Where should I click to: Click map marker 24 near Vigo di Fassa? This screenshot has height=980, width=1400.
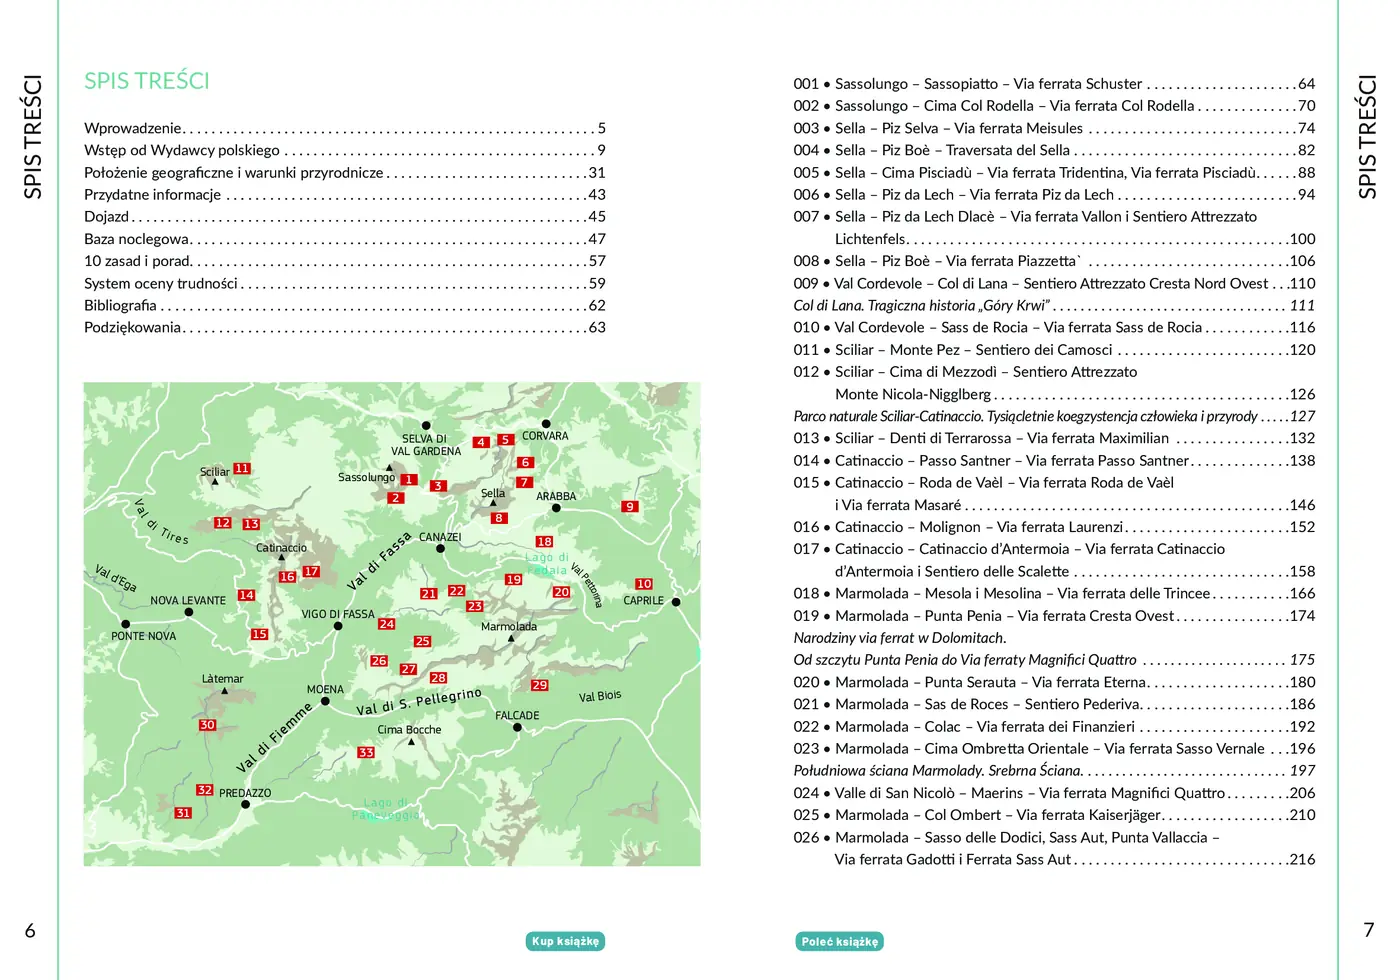(x=386, y=624)
